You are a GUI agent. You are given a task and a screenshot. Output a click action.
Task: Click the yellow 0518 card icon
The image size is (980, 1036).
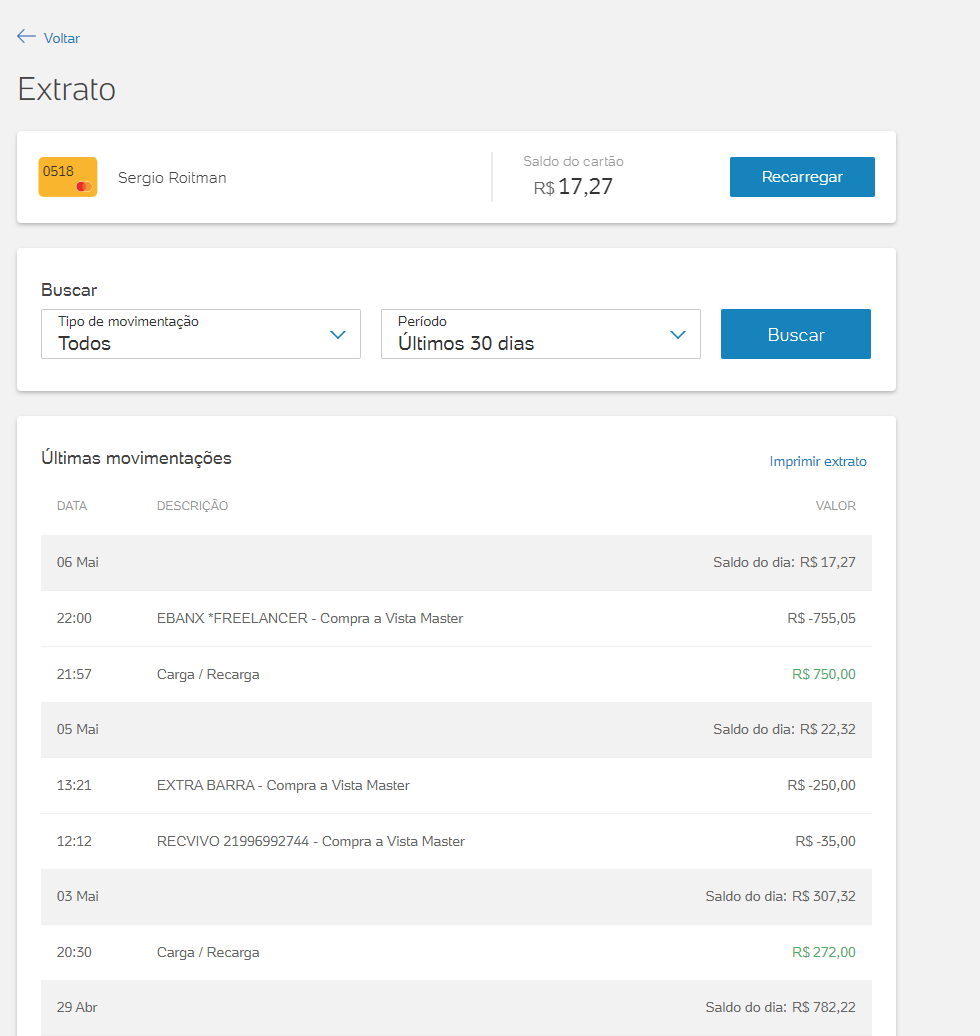coord(68,177)
